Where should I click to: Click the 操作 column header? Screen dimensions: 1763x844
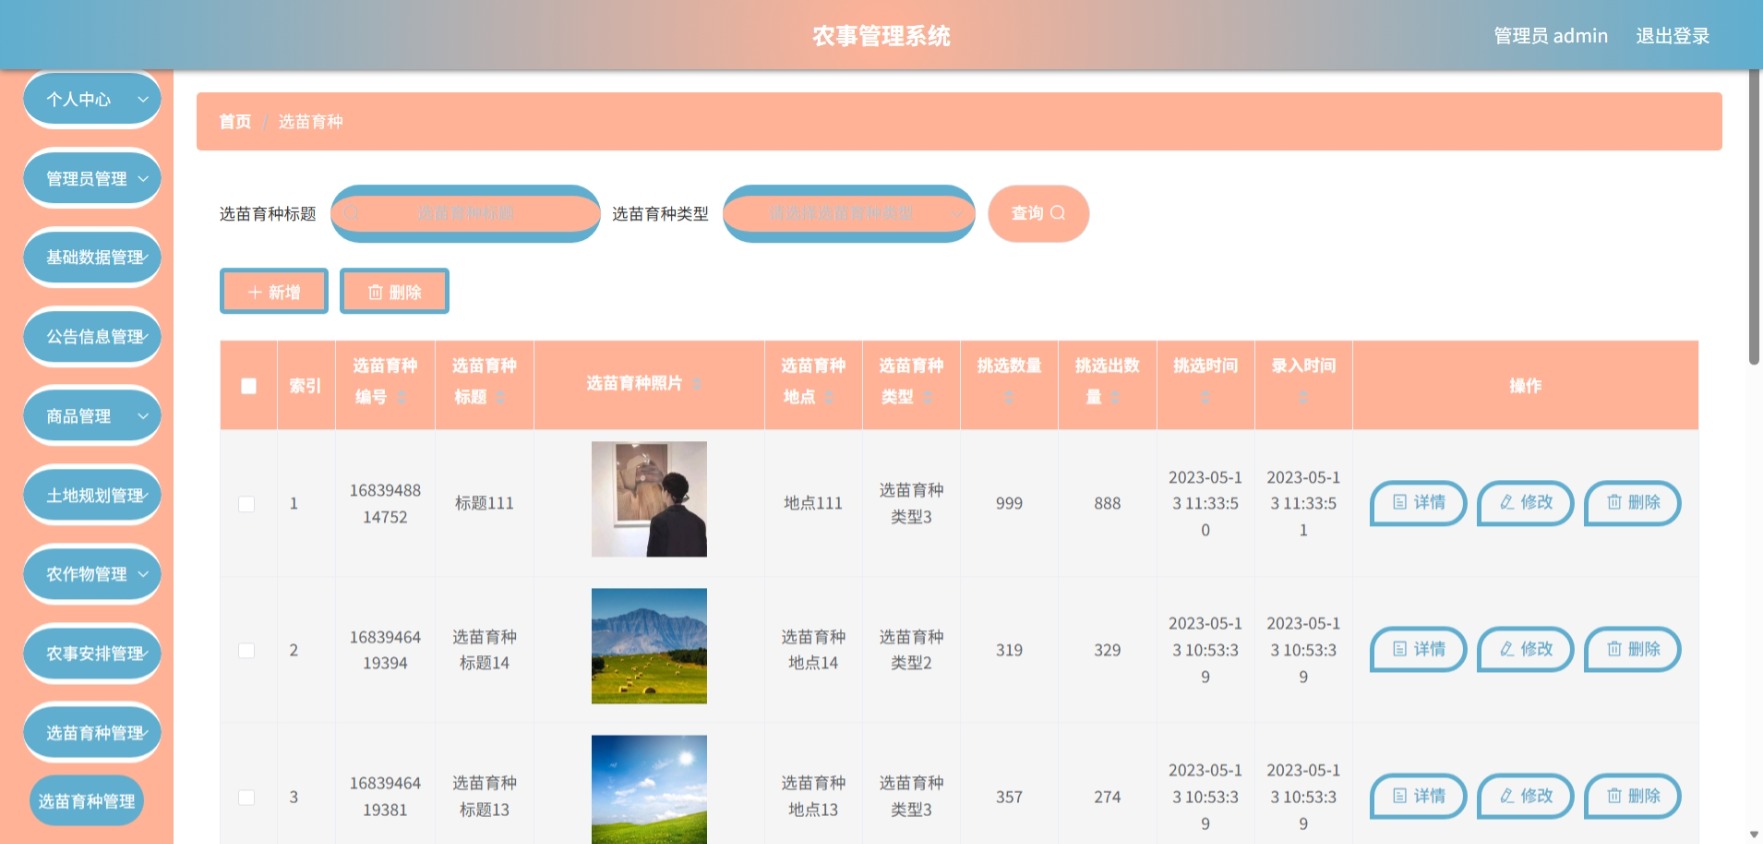point(1525,385)
